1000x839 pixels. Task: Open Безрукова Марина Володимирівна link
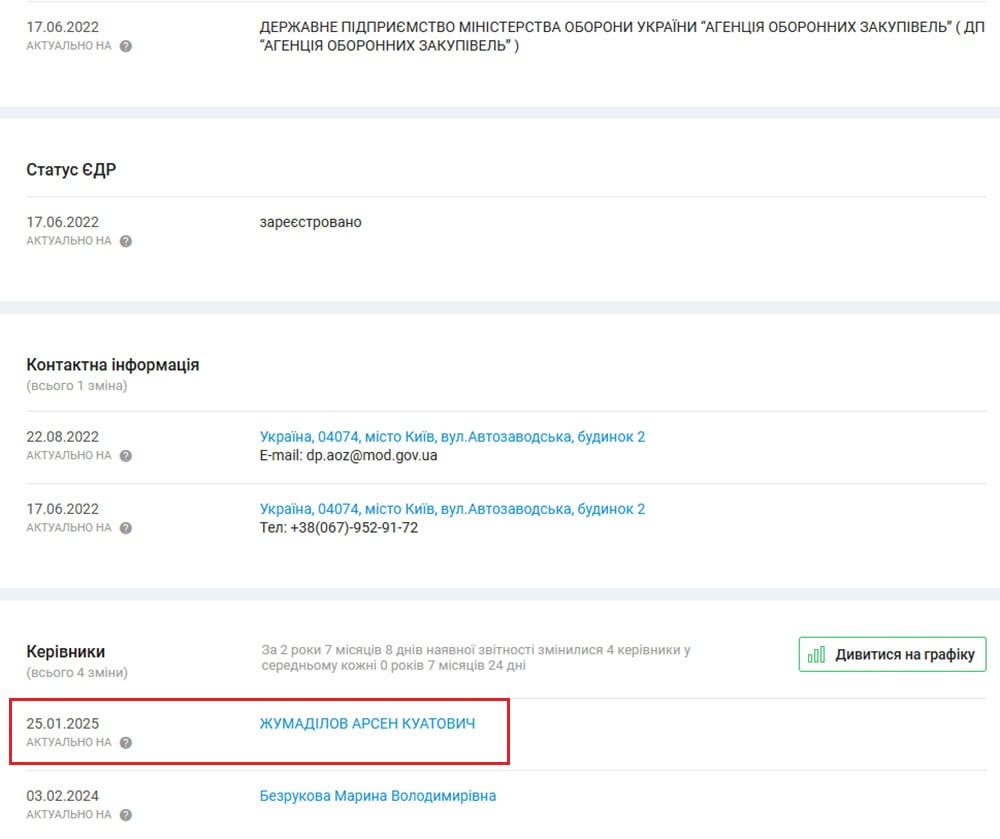[377, 796]
